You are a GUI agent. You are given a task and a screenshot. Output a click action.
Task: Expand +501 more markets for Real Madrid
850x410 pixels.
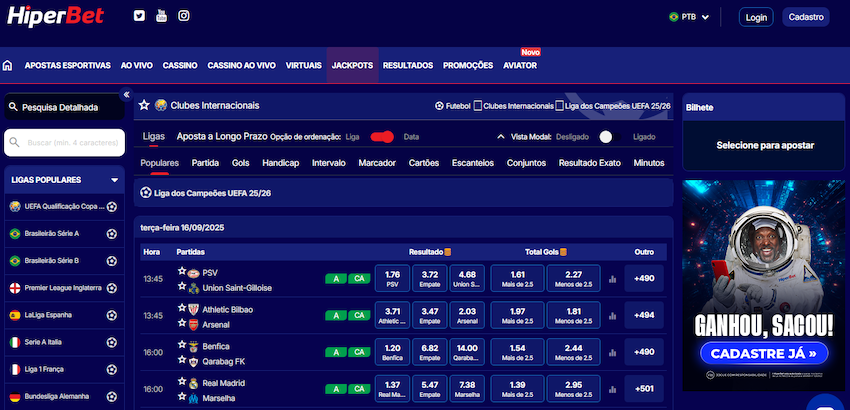coord(644,389)
